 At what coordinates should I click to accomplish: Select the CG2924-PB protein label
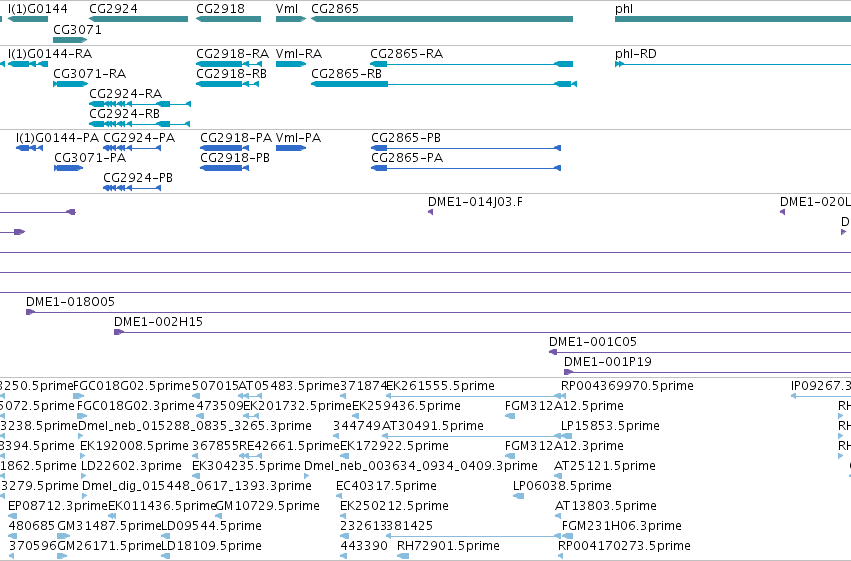tap(138, 178)
